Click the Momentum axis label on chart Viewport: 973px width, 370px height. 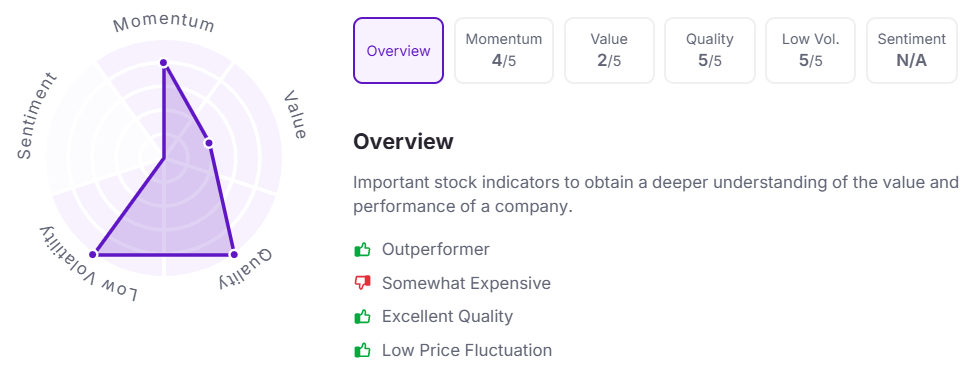(164, 24)
